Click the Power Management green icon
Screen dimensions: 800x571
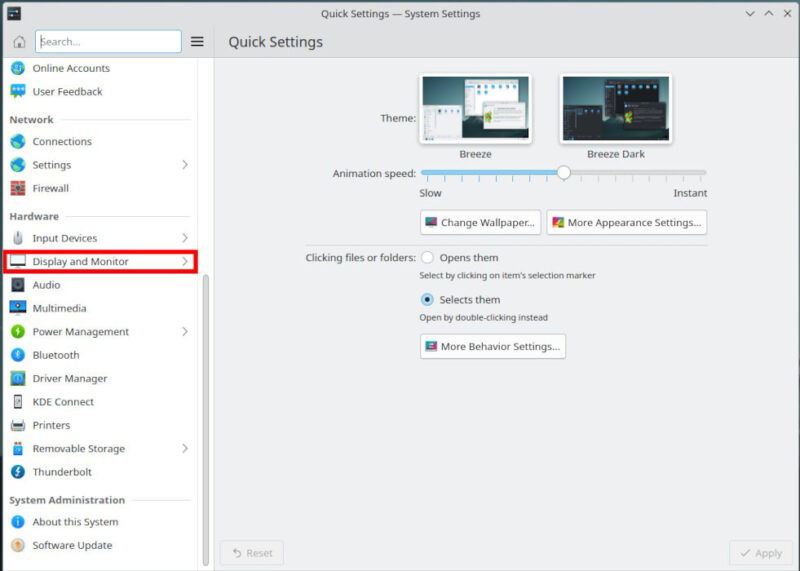[18, 332]
